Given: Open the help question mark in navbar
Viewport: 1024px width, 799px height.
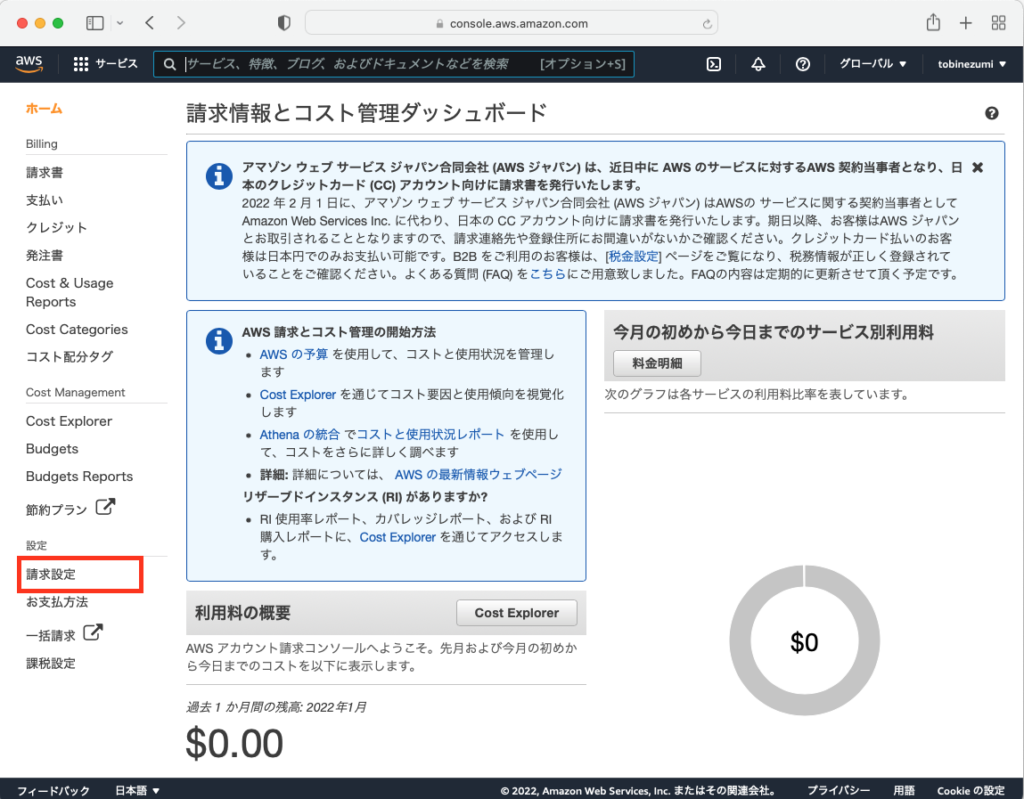Looking at the screenshot, I should click(x=803, y=64).
